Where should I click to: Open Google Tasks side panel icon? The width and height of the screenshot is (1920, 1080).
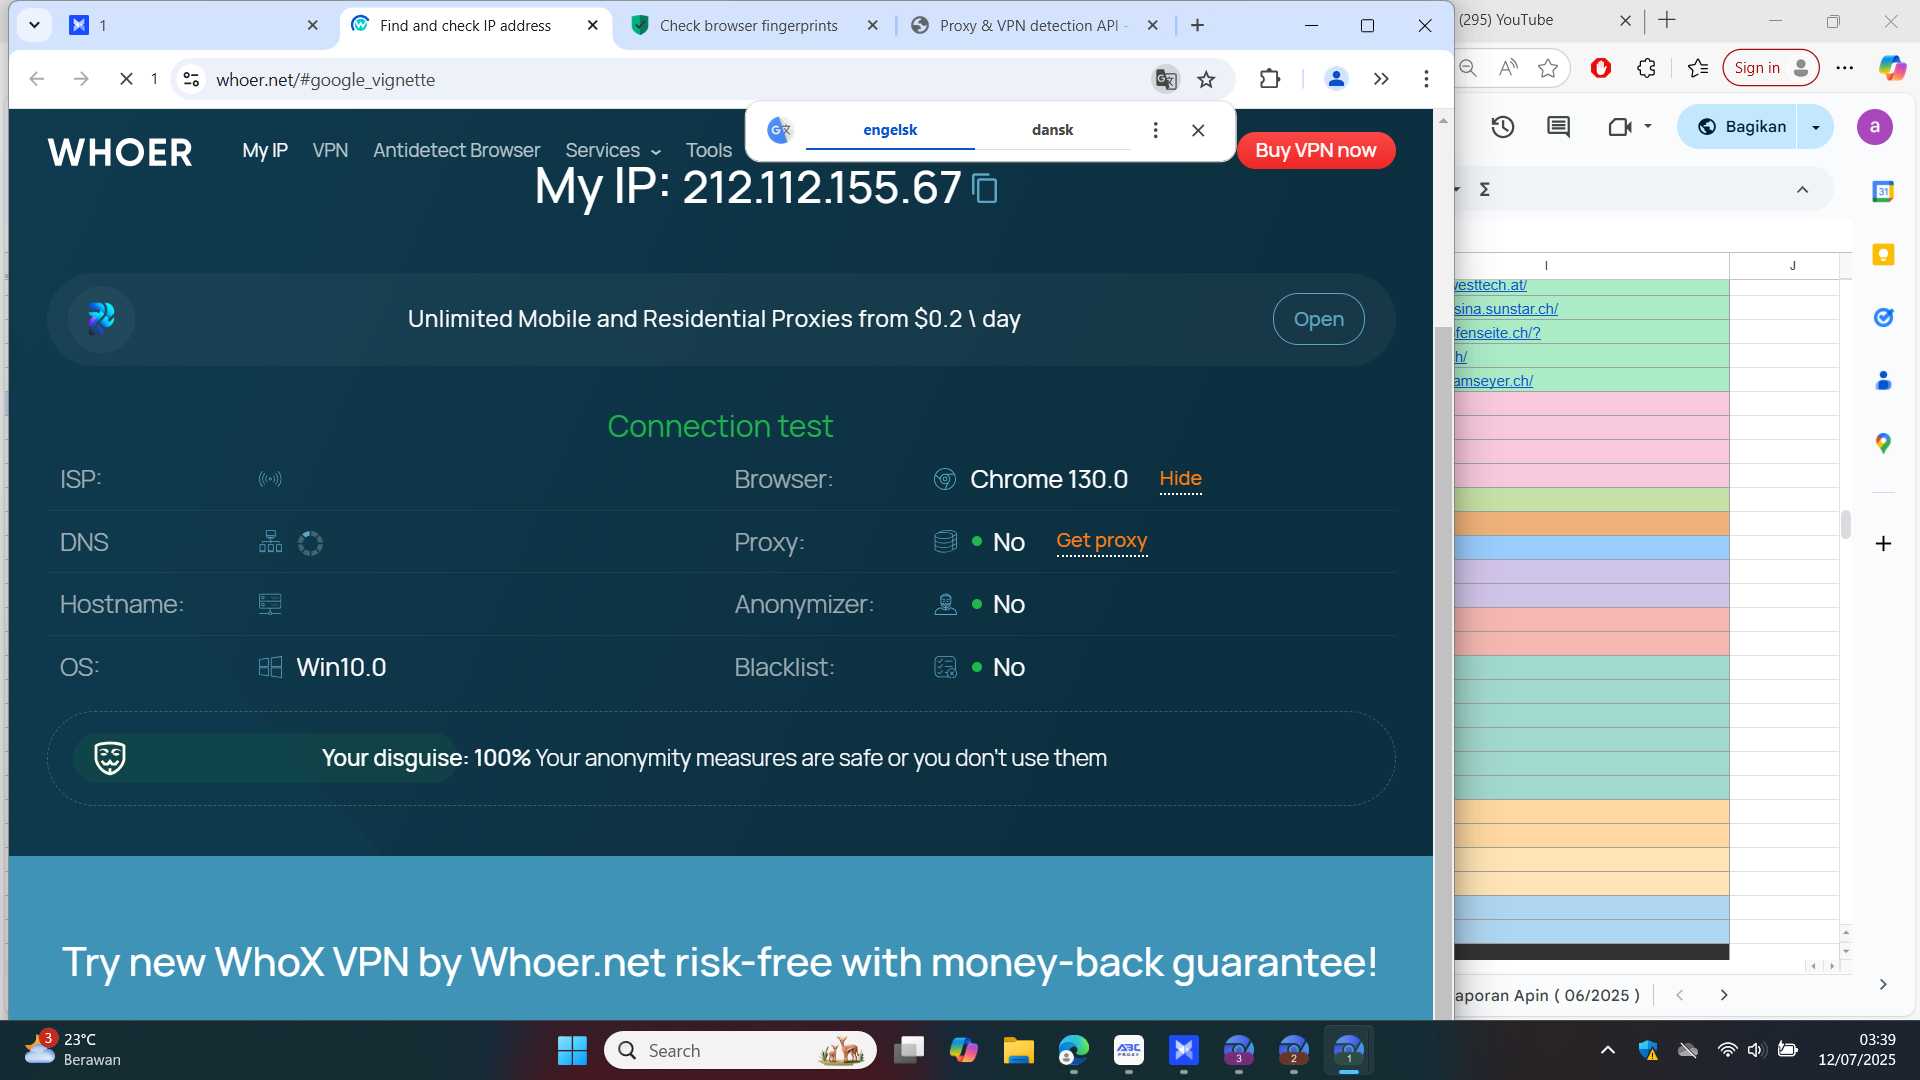coord(1883,318)
